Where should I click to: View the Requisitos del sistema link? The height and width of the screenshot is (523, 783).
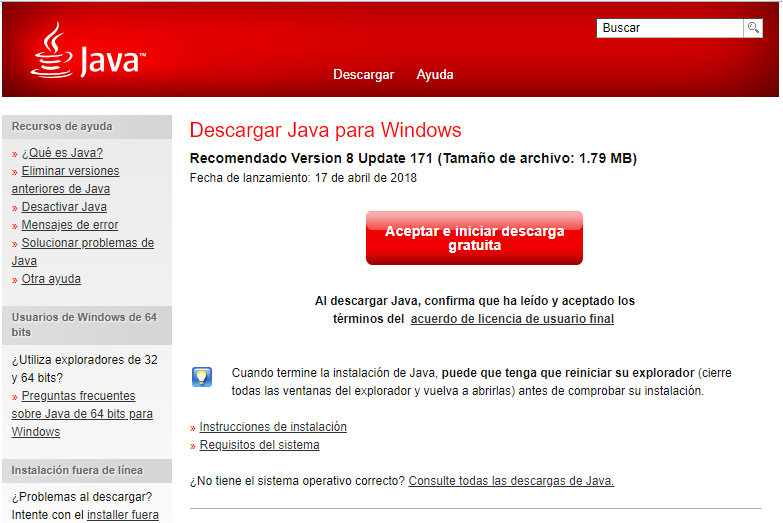coord(259,445)
